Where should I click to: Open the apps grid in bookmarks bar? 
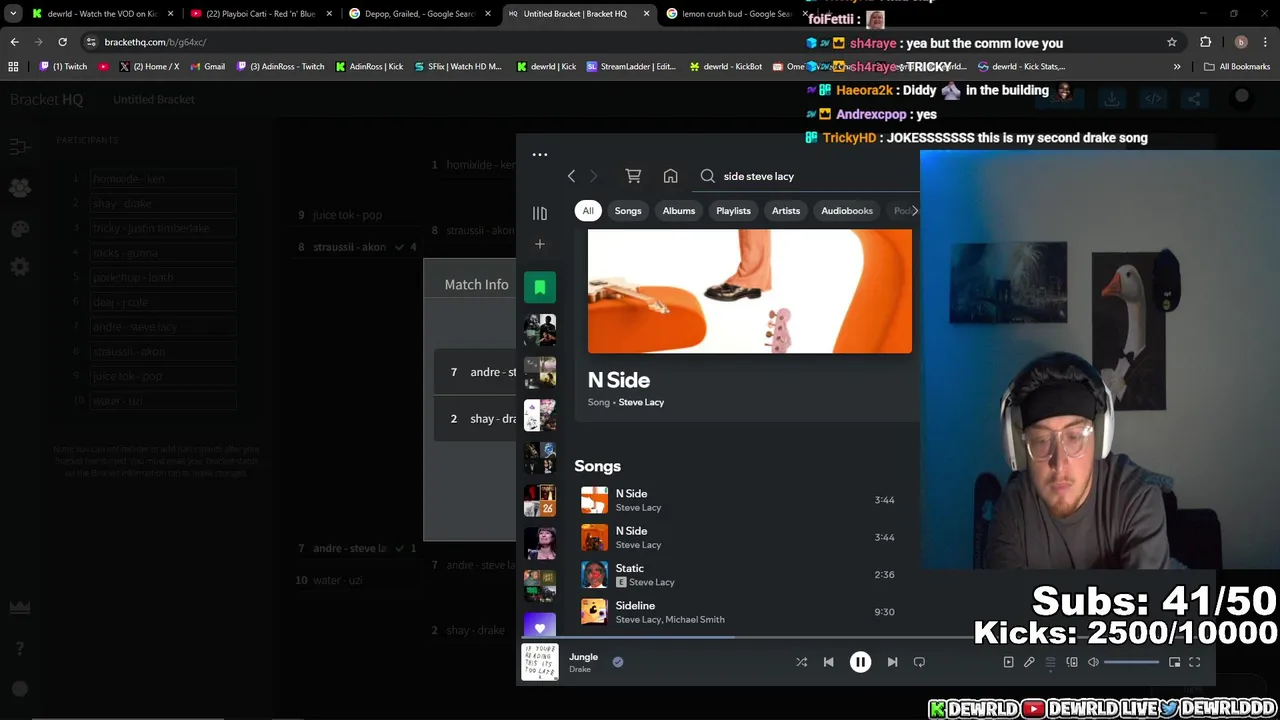pyautogui.click(x=13, y=67)
